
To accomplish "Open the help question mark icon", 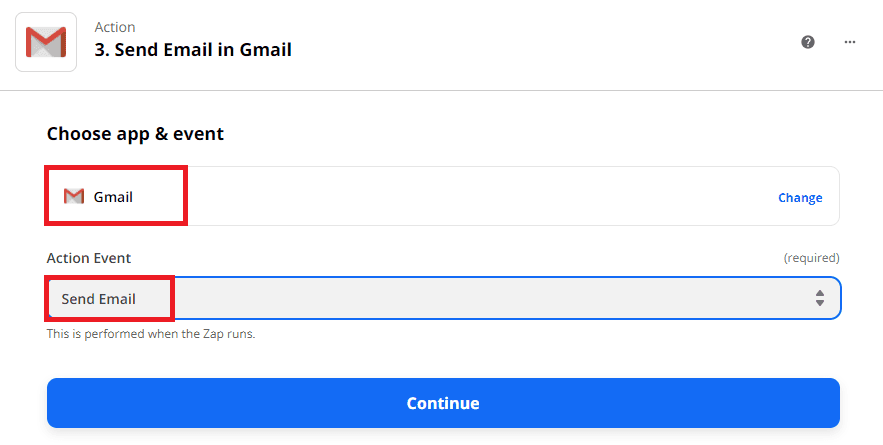I will 808,42.
